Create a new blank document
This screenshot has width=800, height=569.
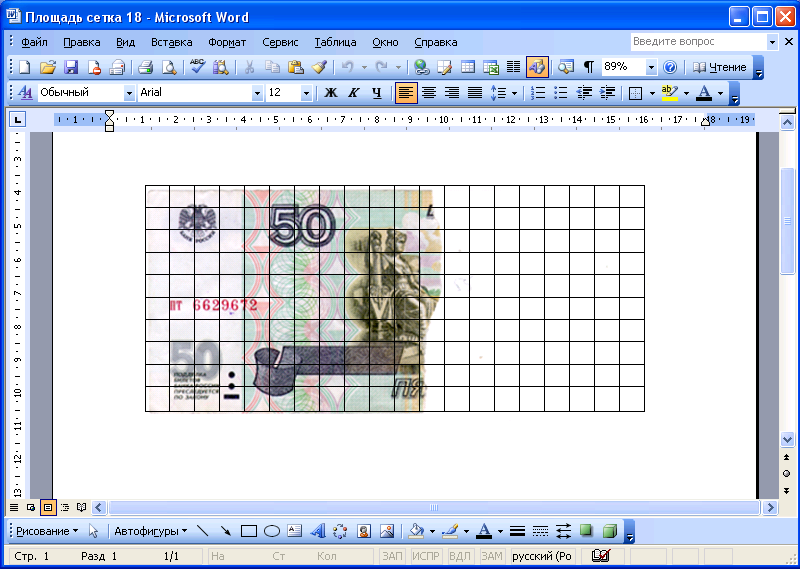(24, 67)
